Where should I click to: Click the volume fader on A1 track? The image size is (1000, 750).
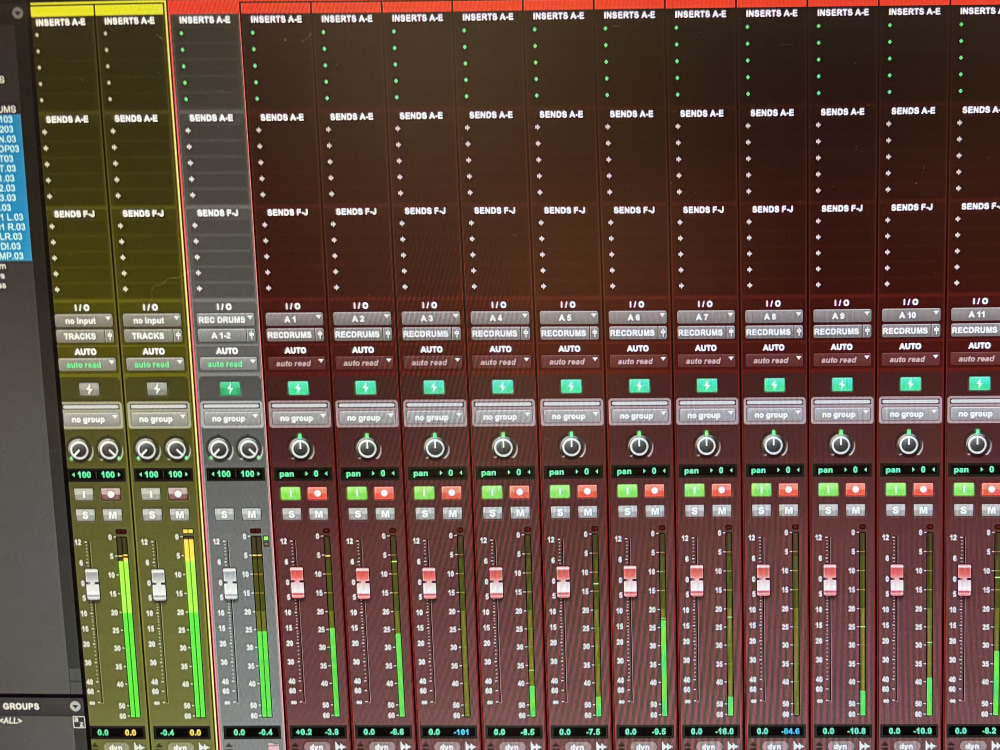(x=297, y=582)
